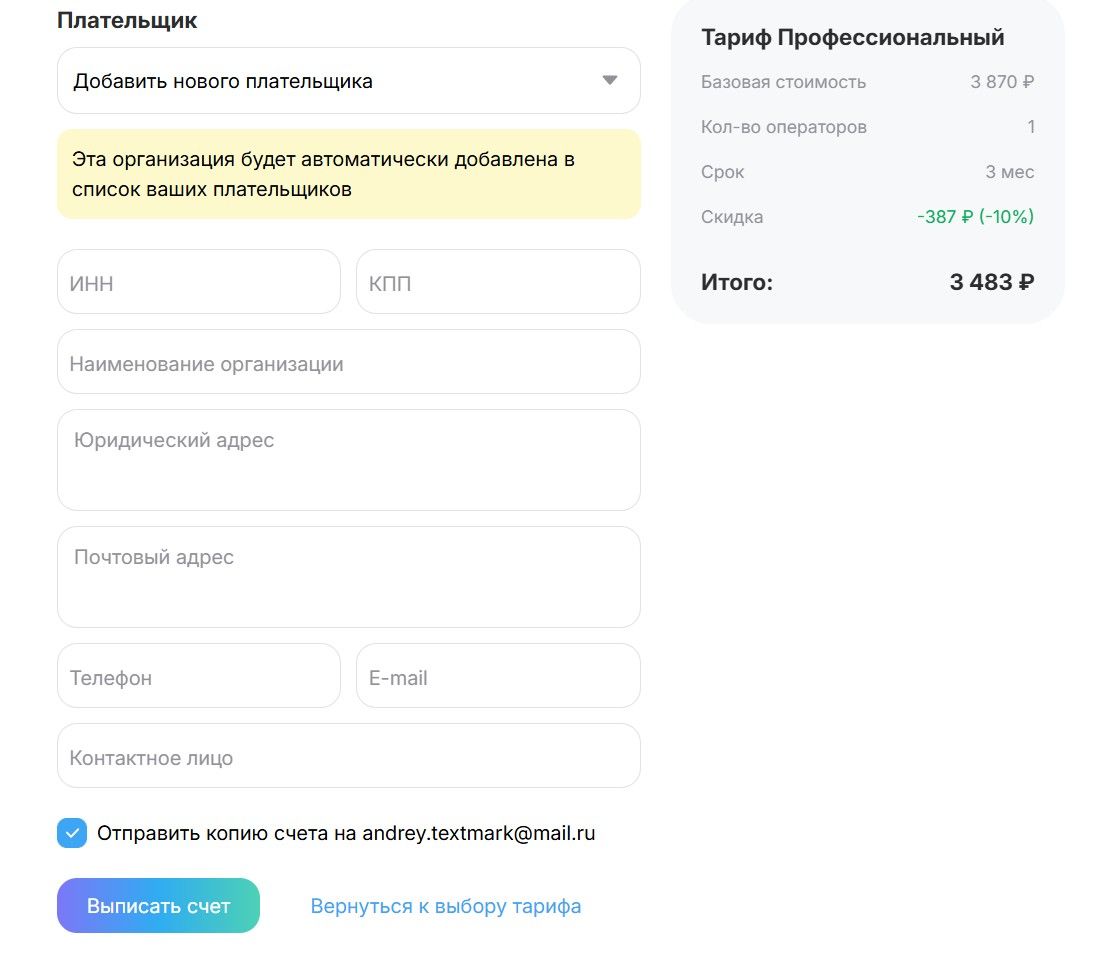Click the 'Тариф Профессиональный' heading
1101x966 pixels.
pyautogui.click(x=853, y=38)
